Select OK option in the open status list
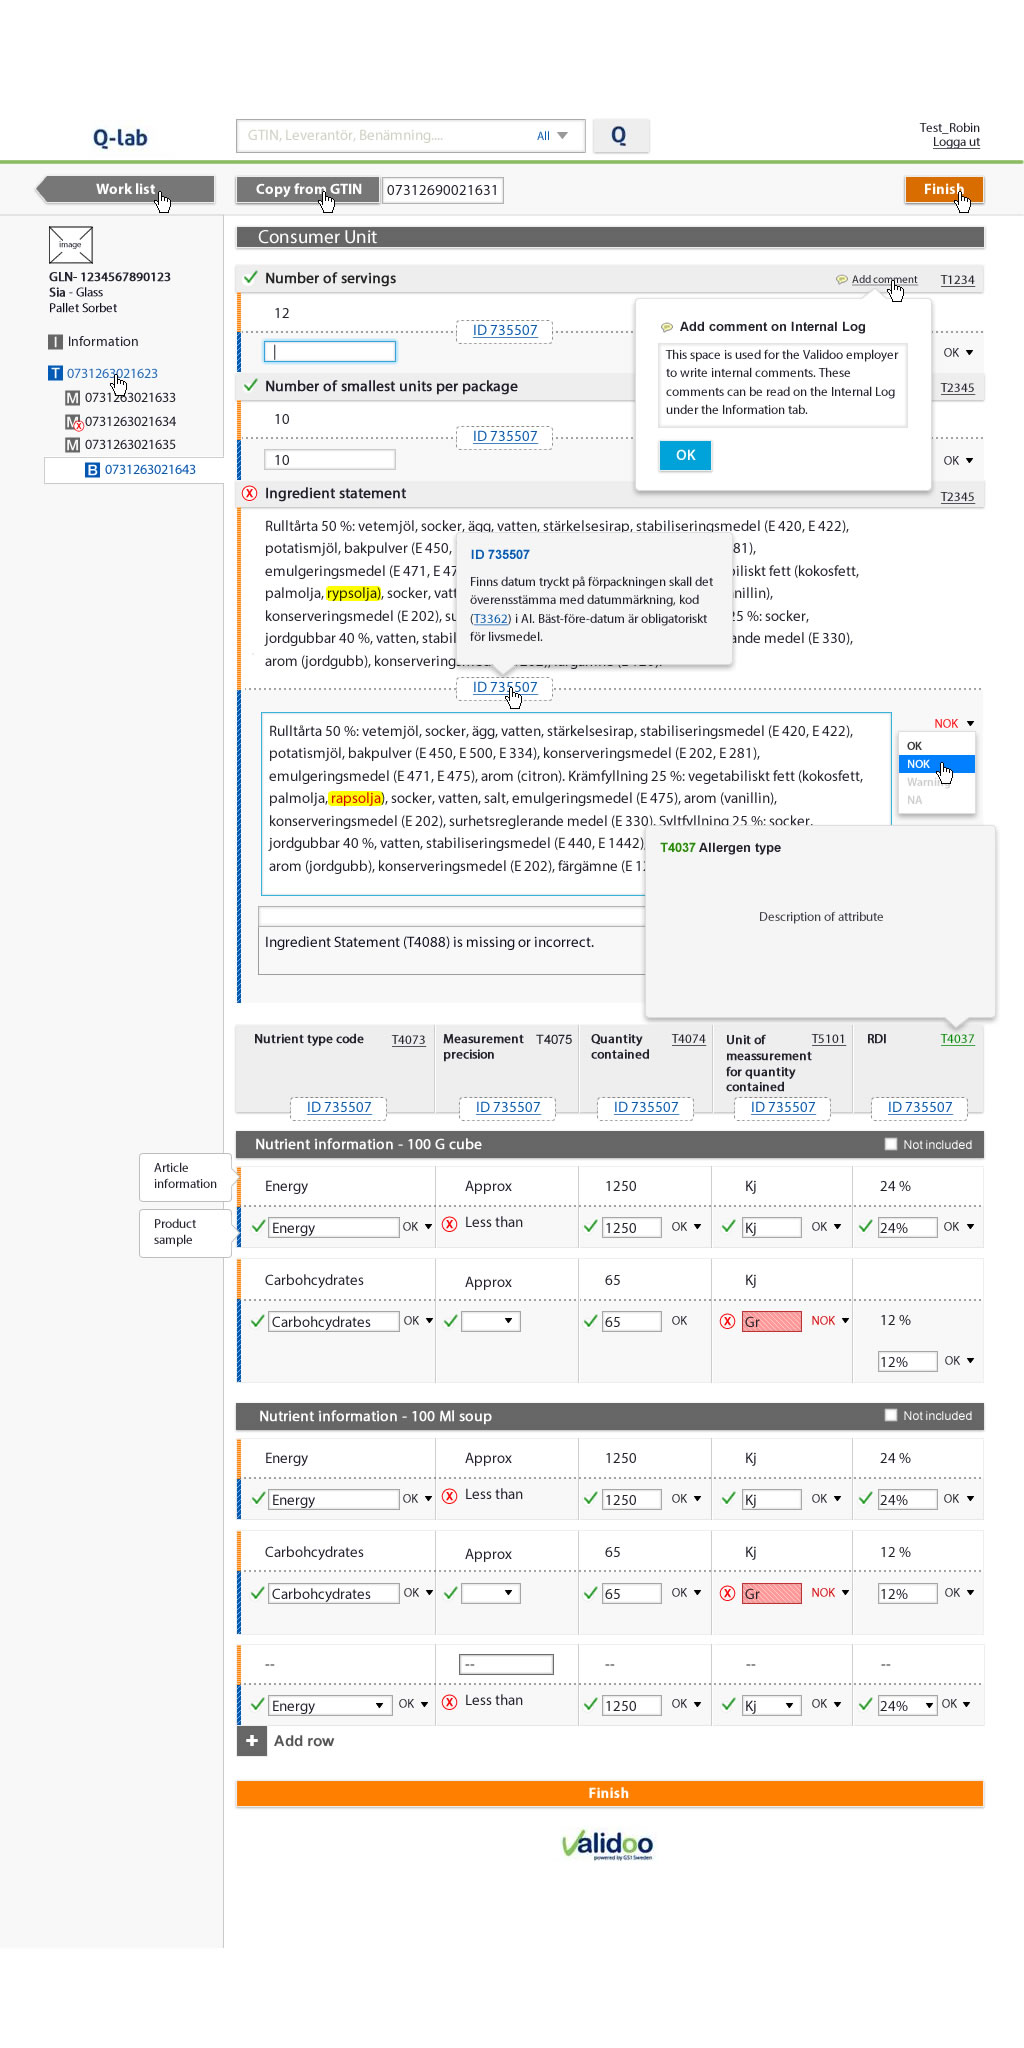The image size is (1024, 2048). 914,746
